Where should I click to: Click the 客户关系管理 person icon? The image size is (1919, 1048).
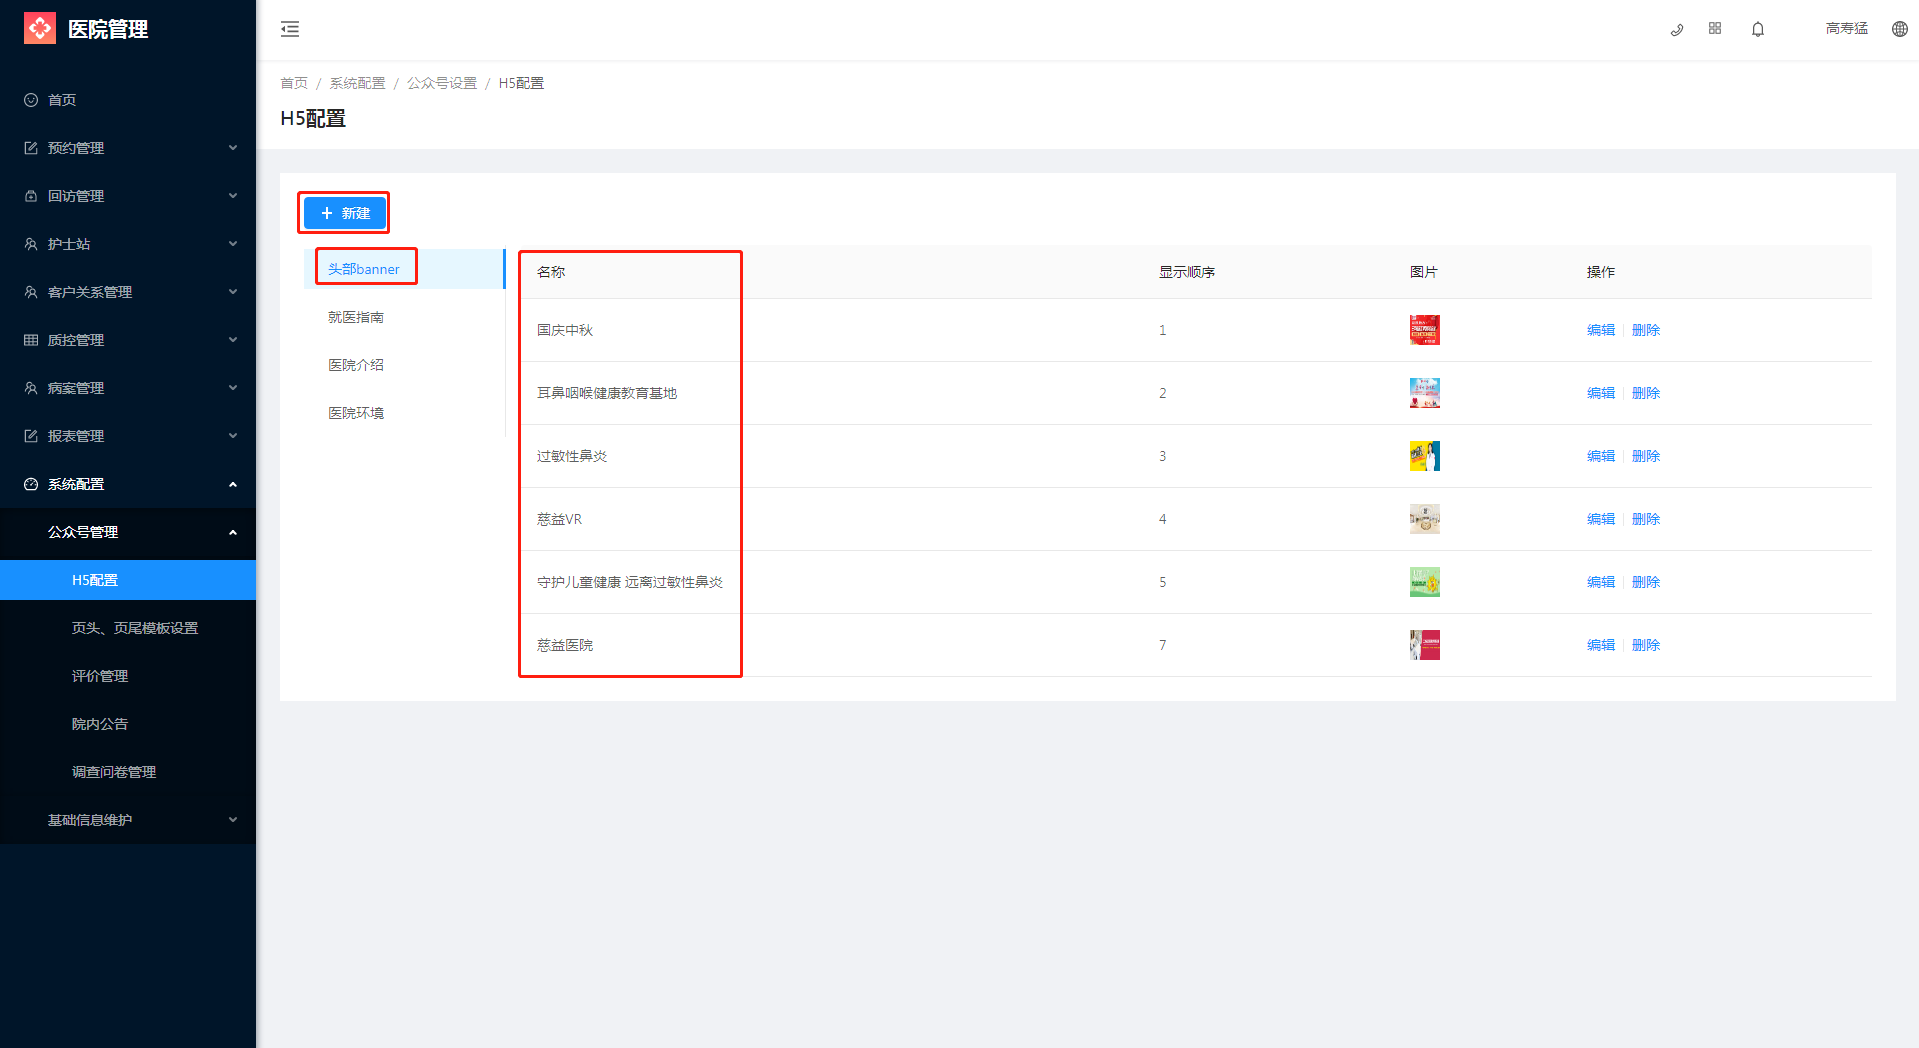point(31,292)
